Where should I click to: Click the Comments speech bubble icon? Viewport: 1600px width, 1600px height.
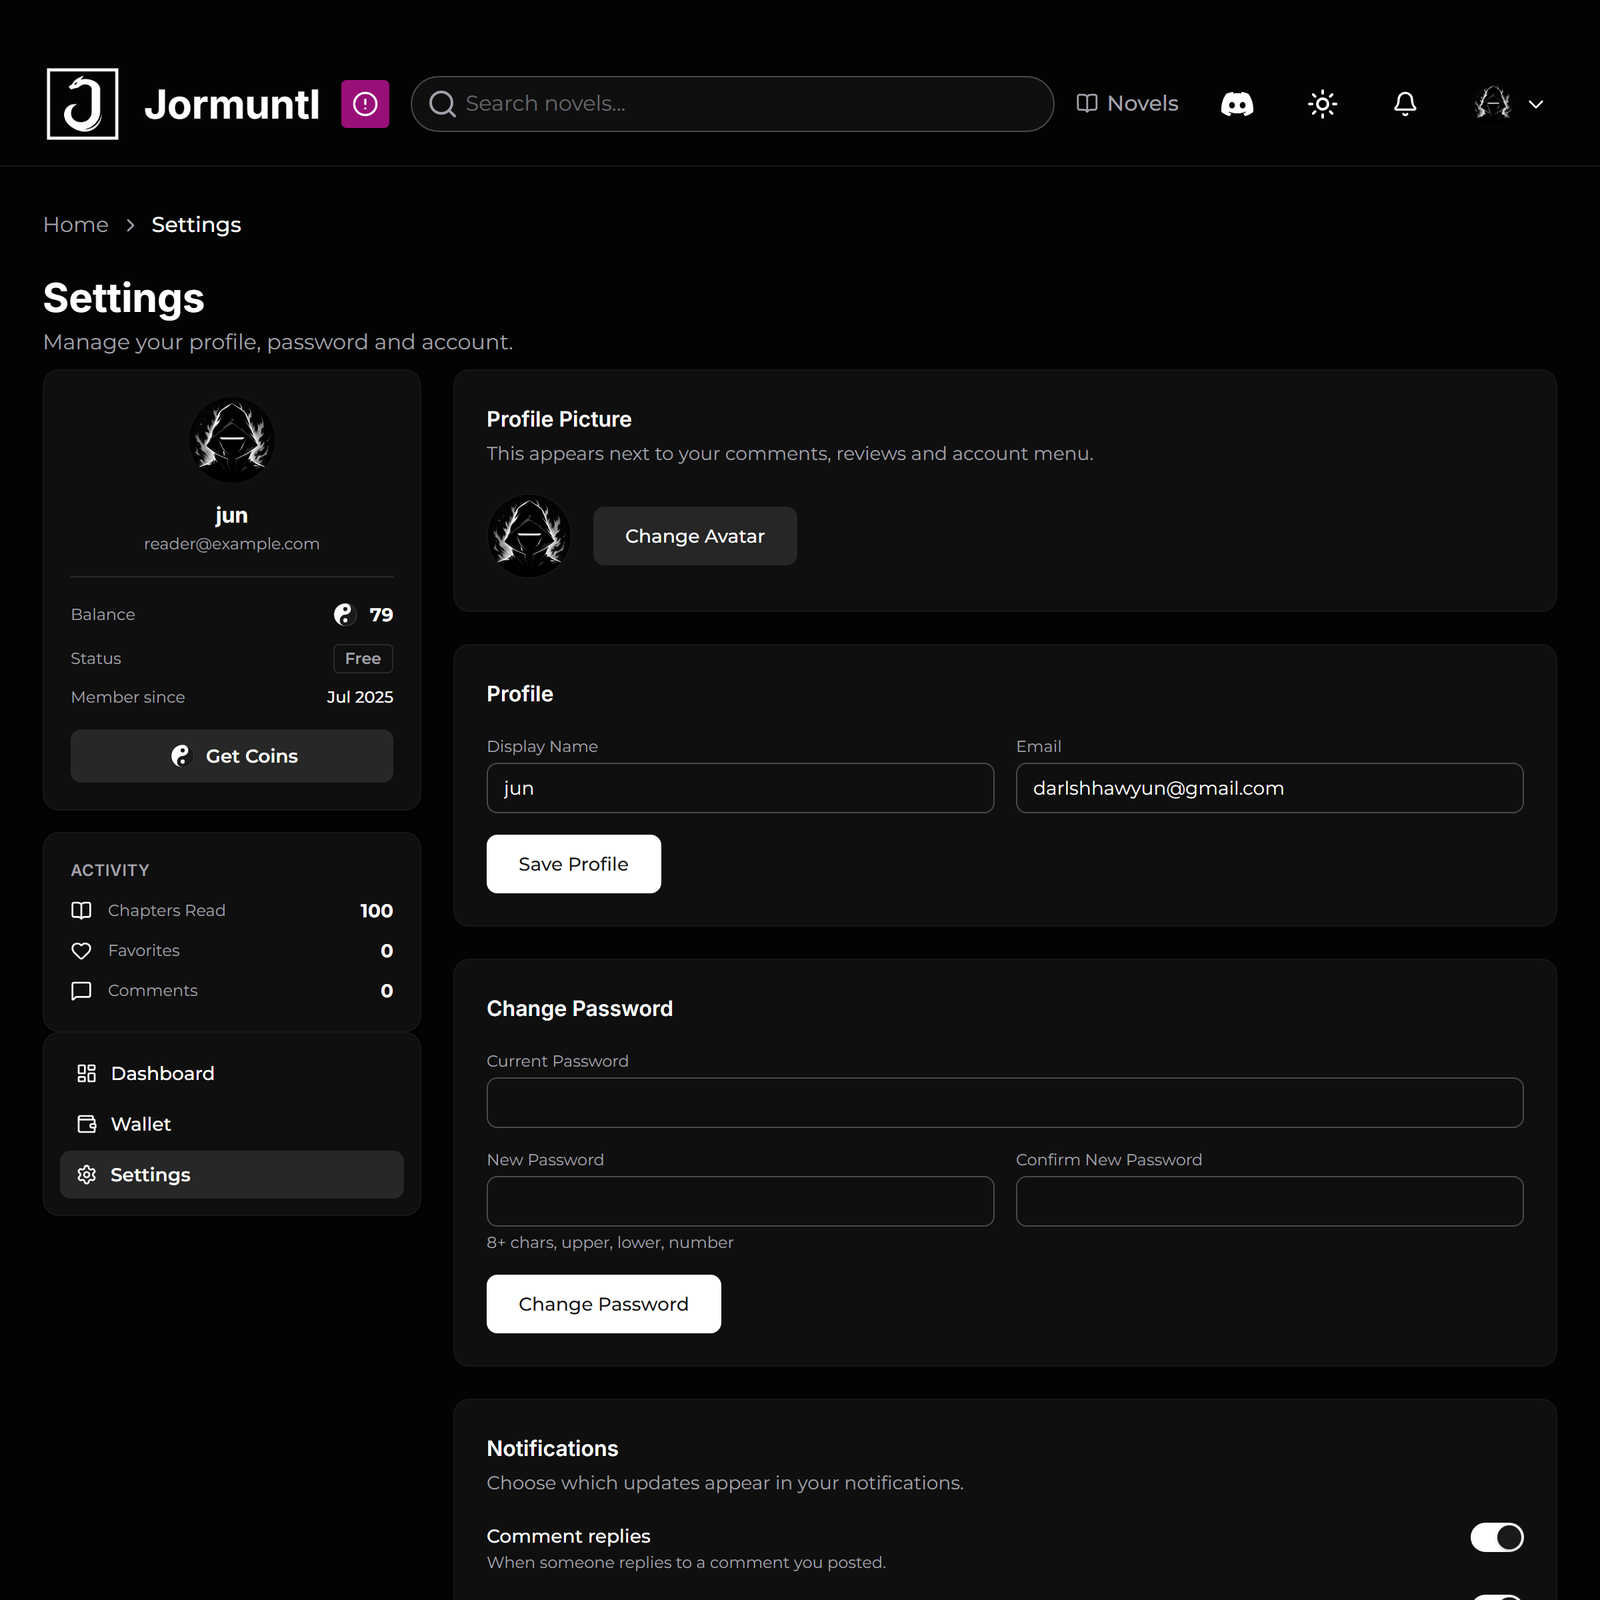(82, 990)
